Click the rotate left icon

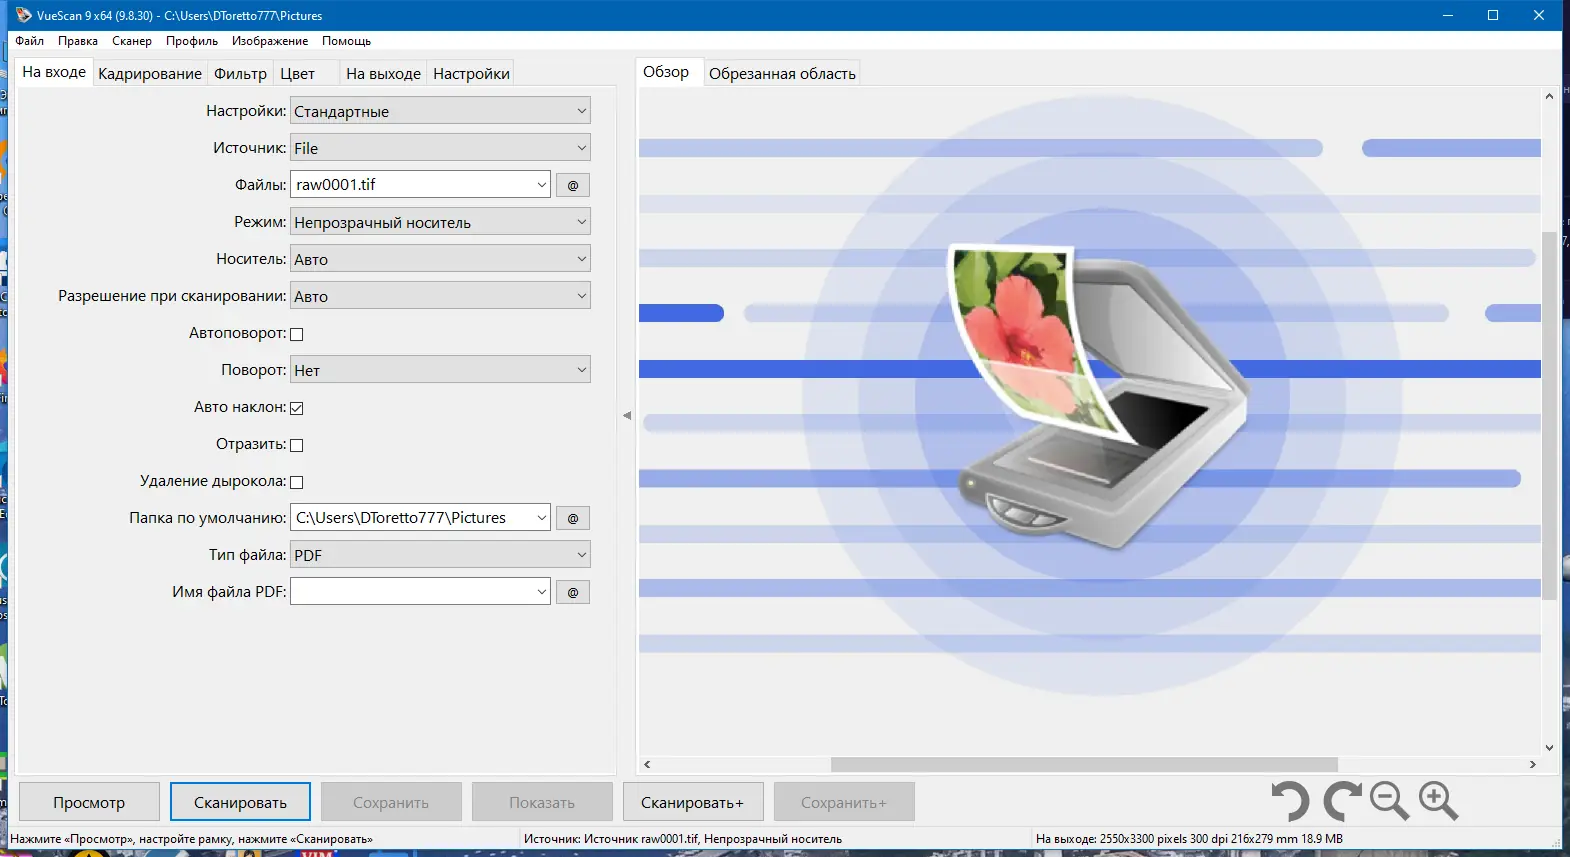1290,802
